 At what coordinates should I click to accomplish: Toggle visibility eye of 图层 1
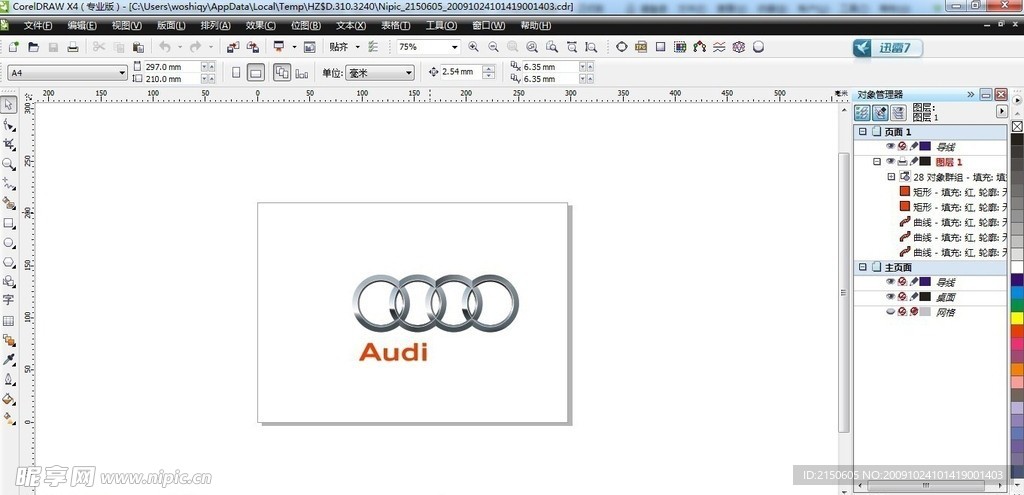click(x=890, y=161)
